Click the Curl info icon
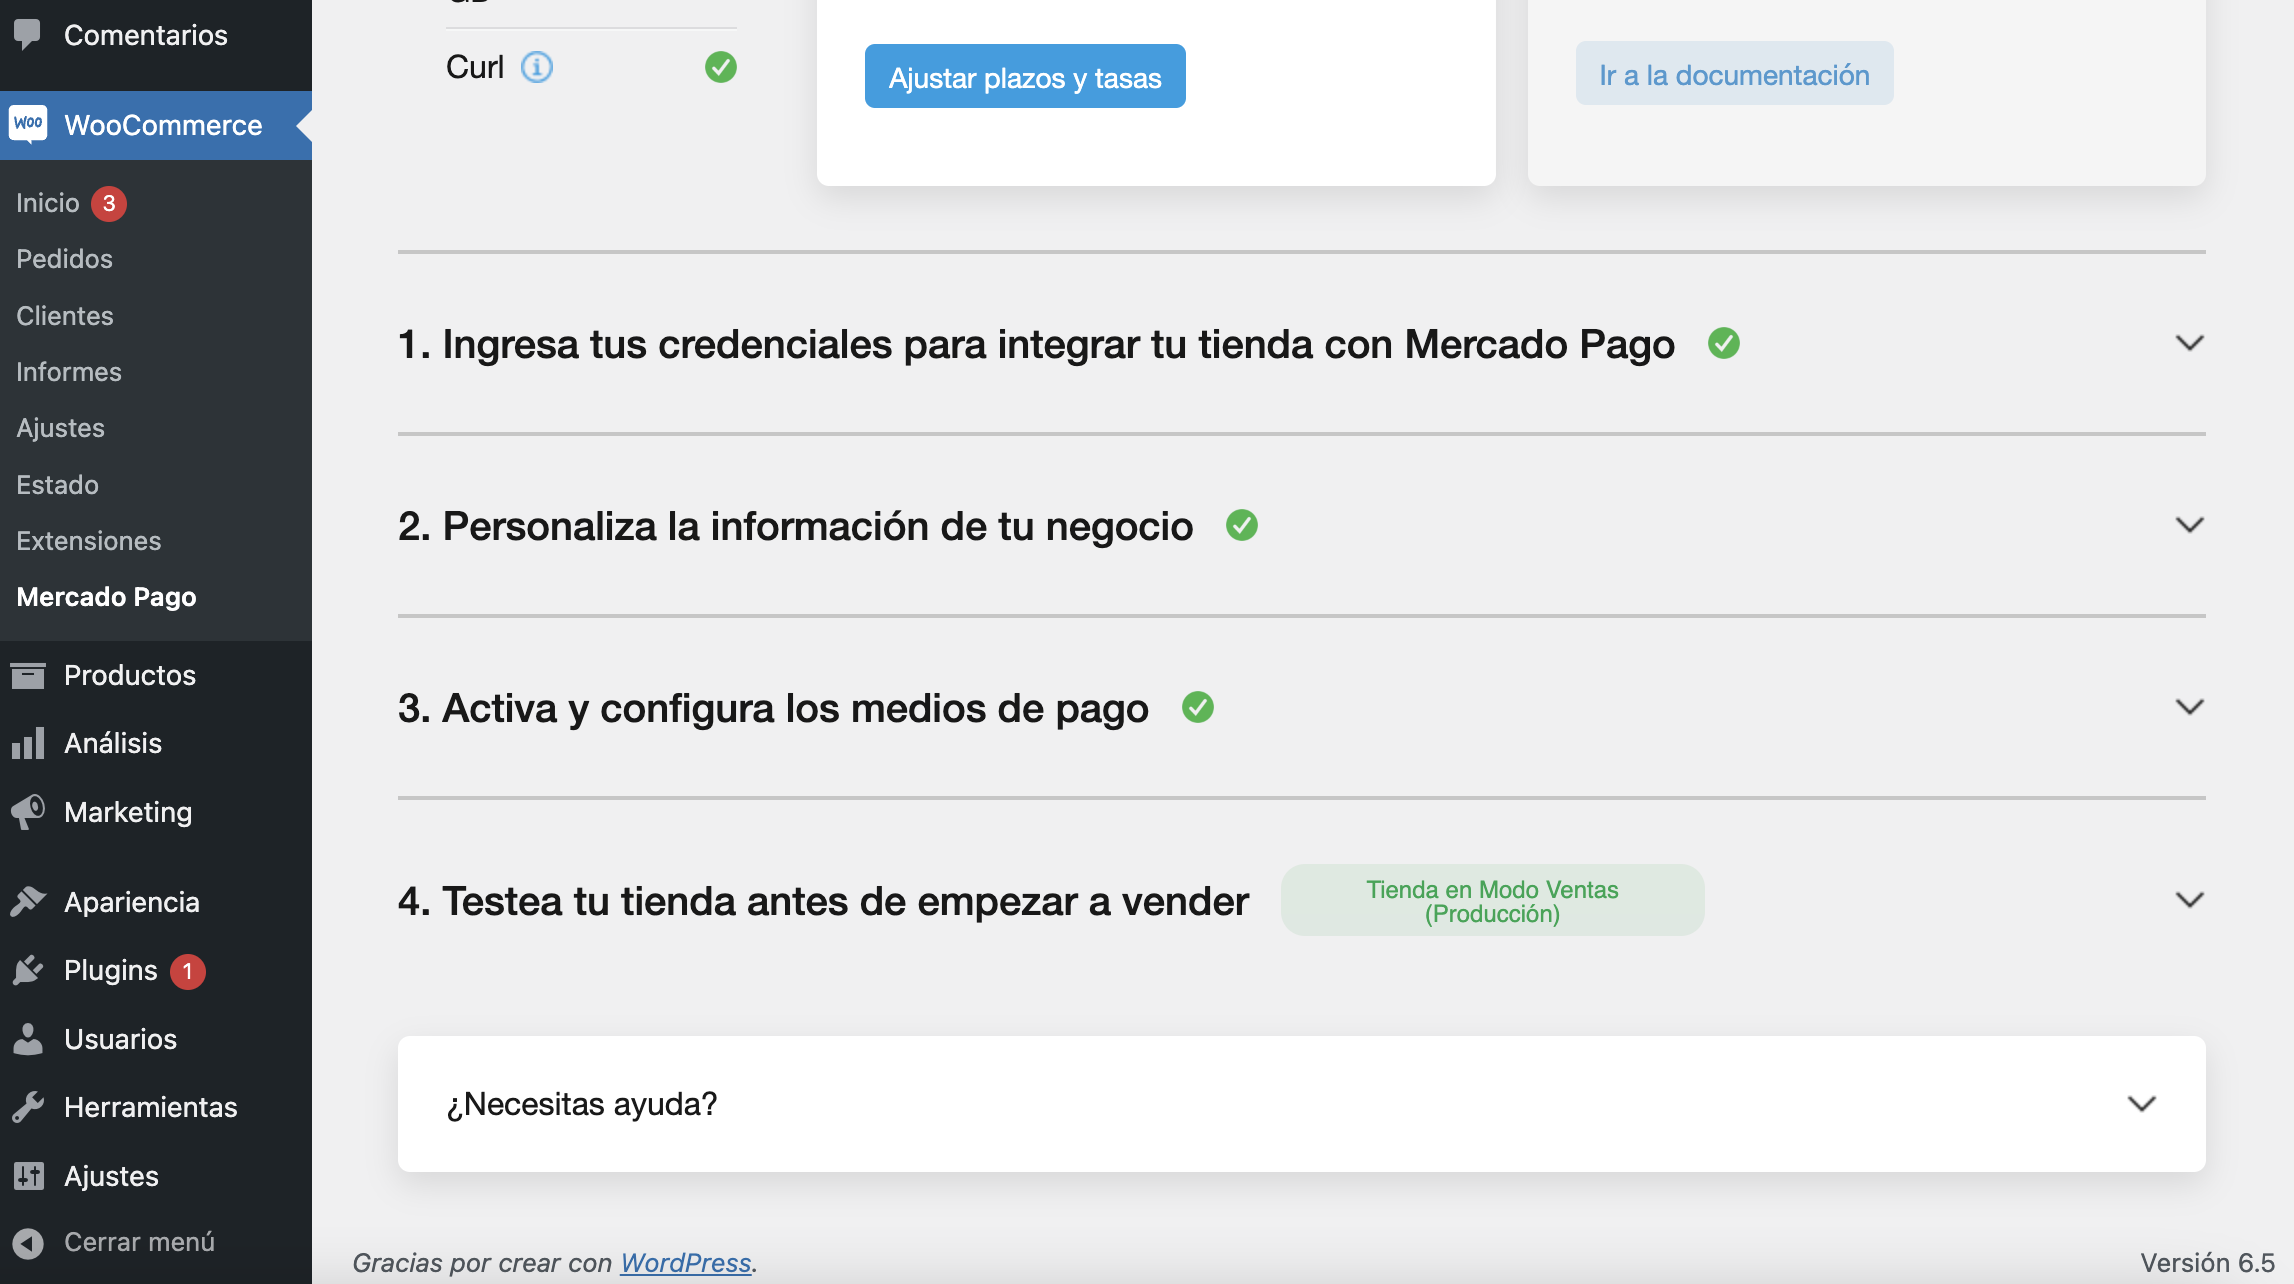2294x1284 pixels. point(537,67)
